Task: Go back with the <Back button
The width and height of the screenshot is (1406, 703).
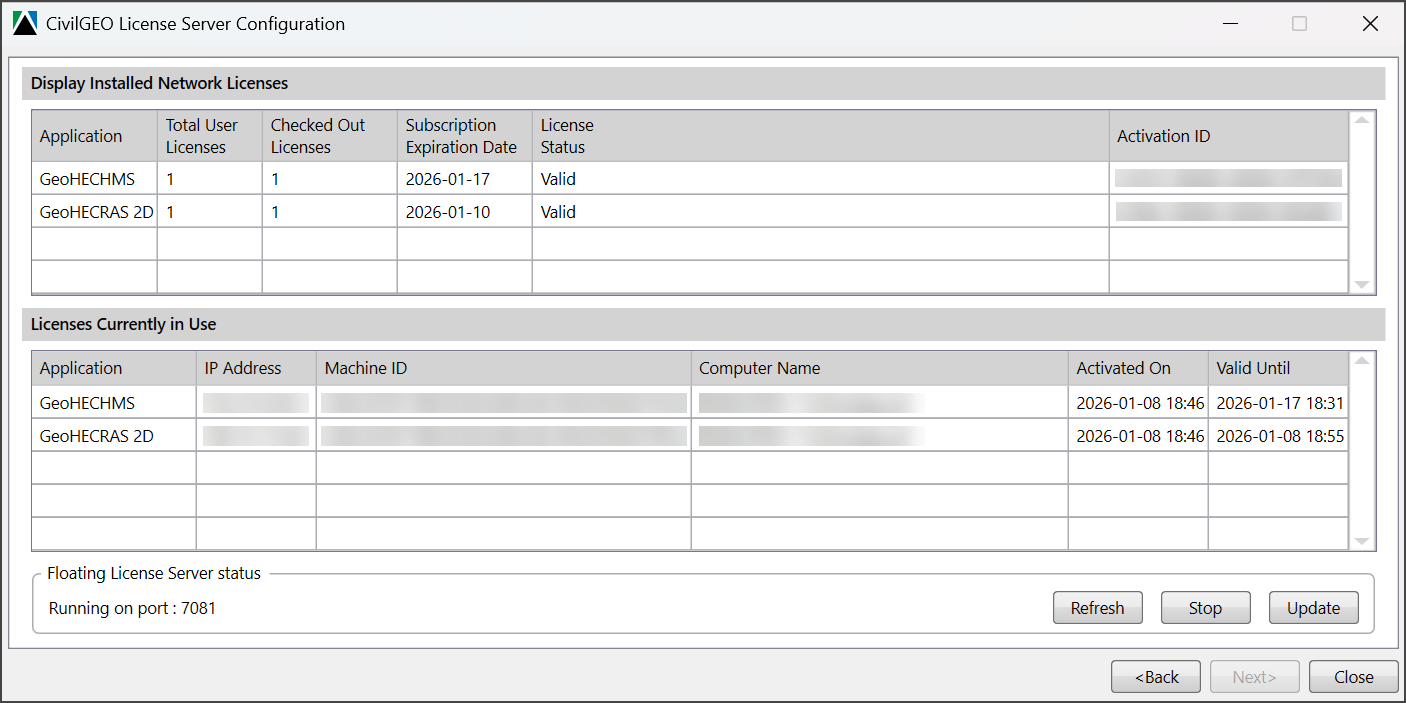Action: (x=1155, y=677)
